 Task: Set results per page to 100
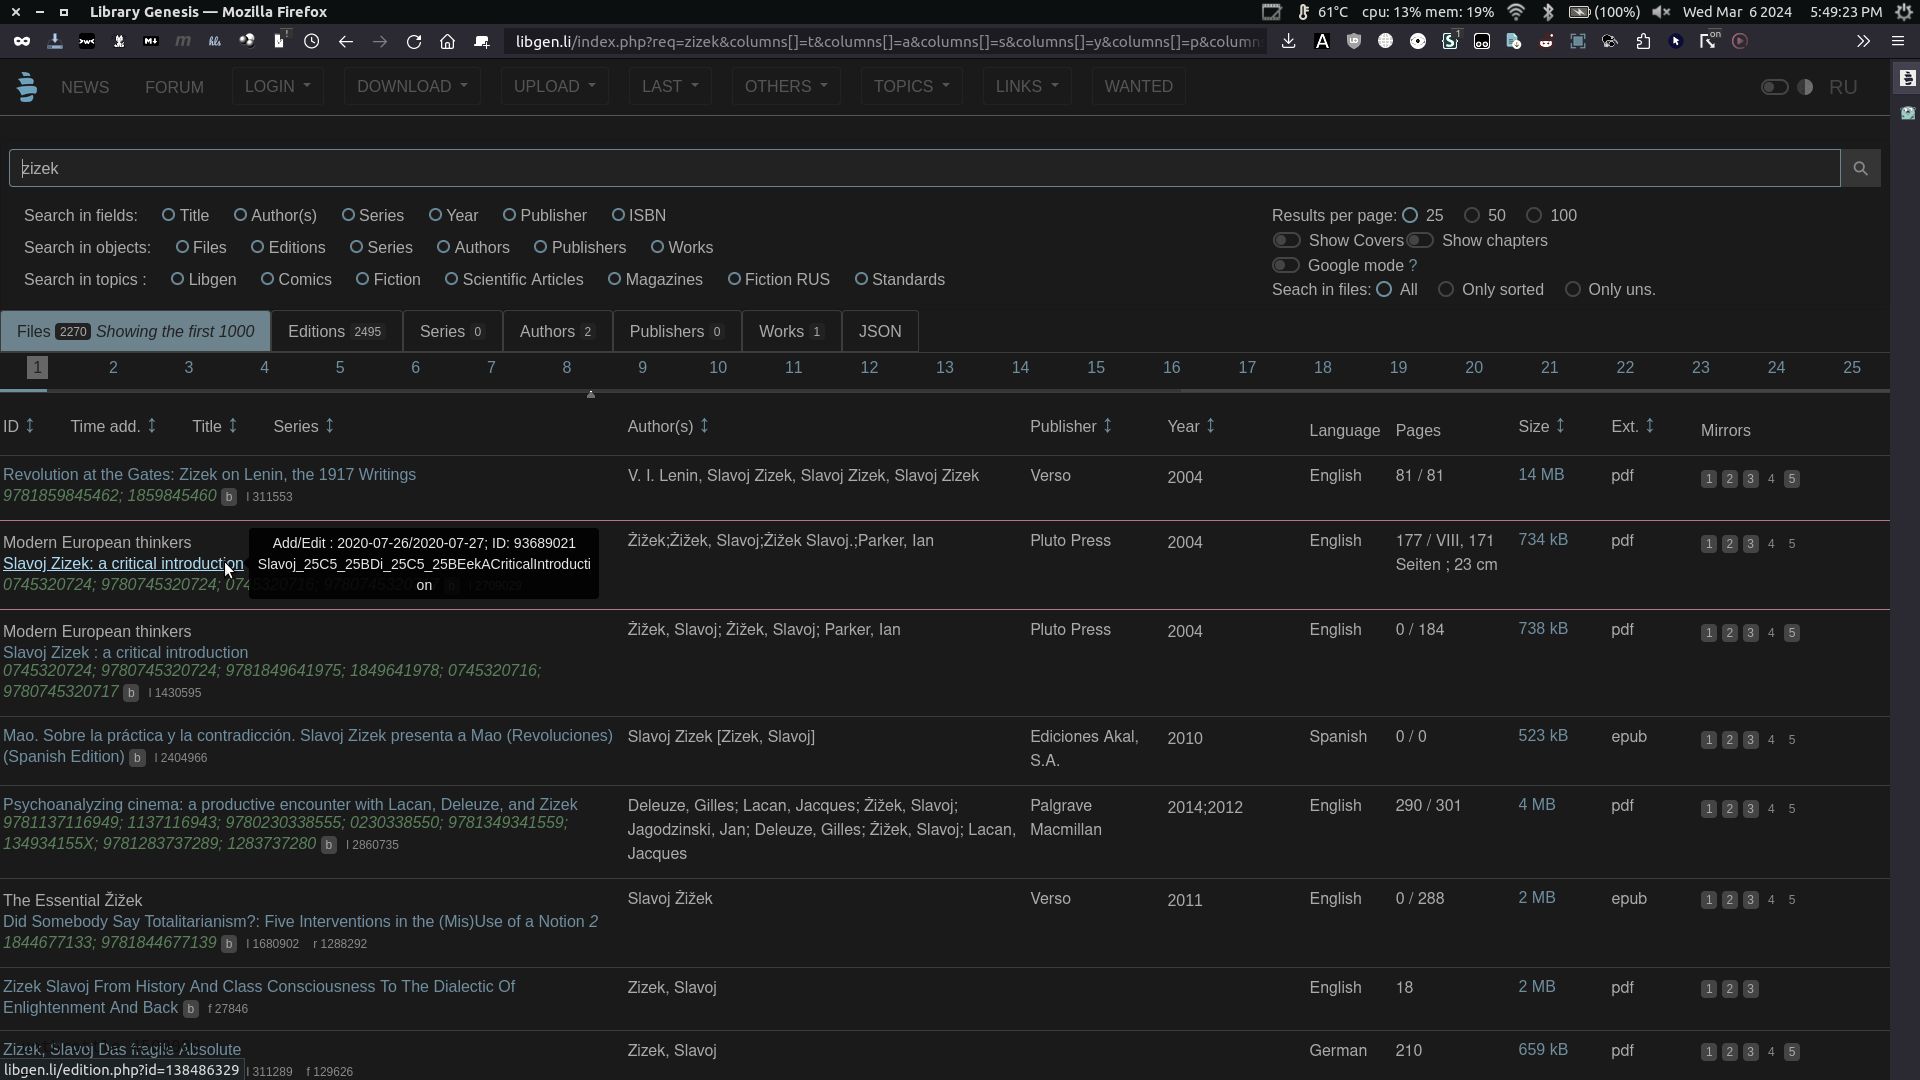(1534, 215)
